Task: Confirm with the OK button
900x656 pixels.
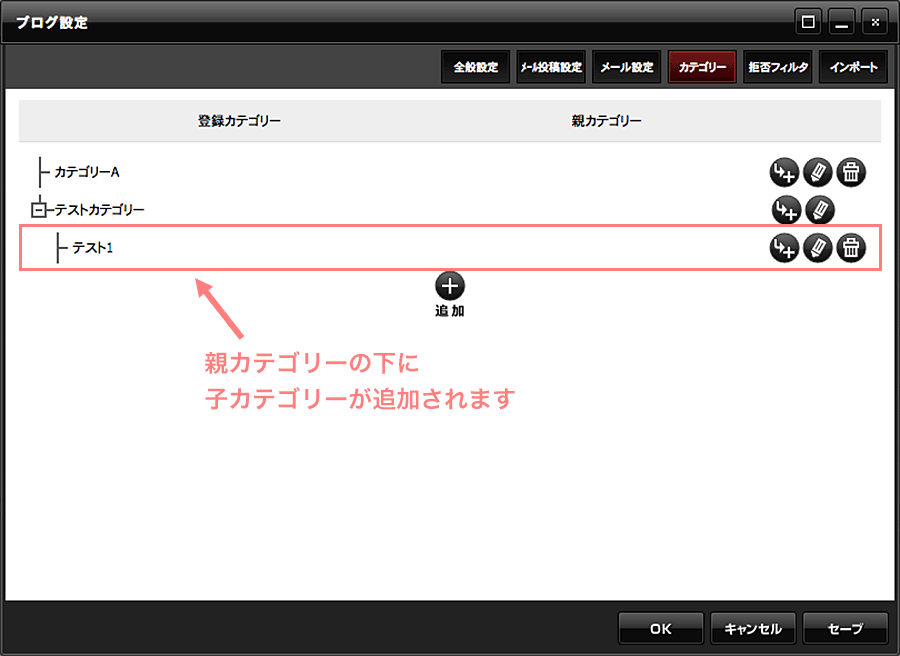Action: (x=661, y=628)
